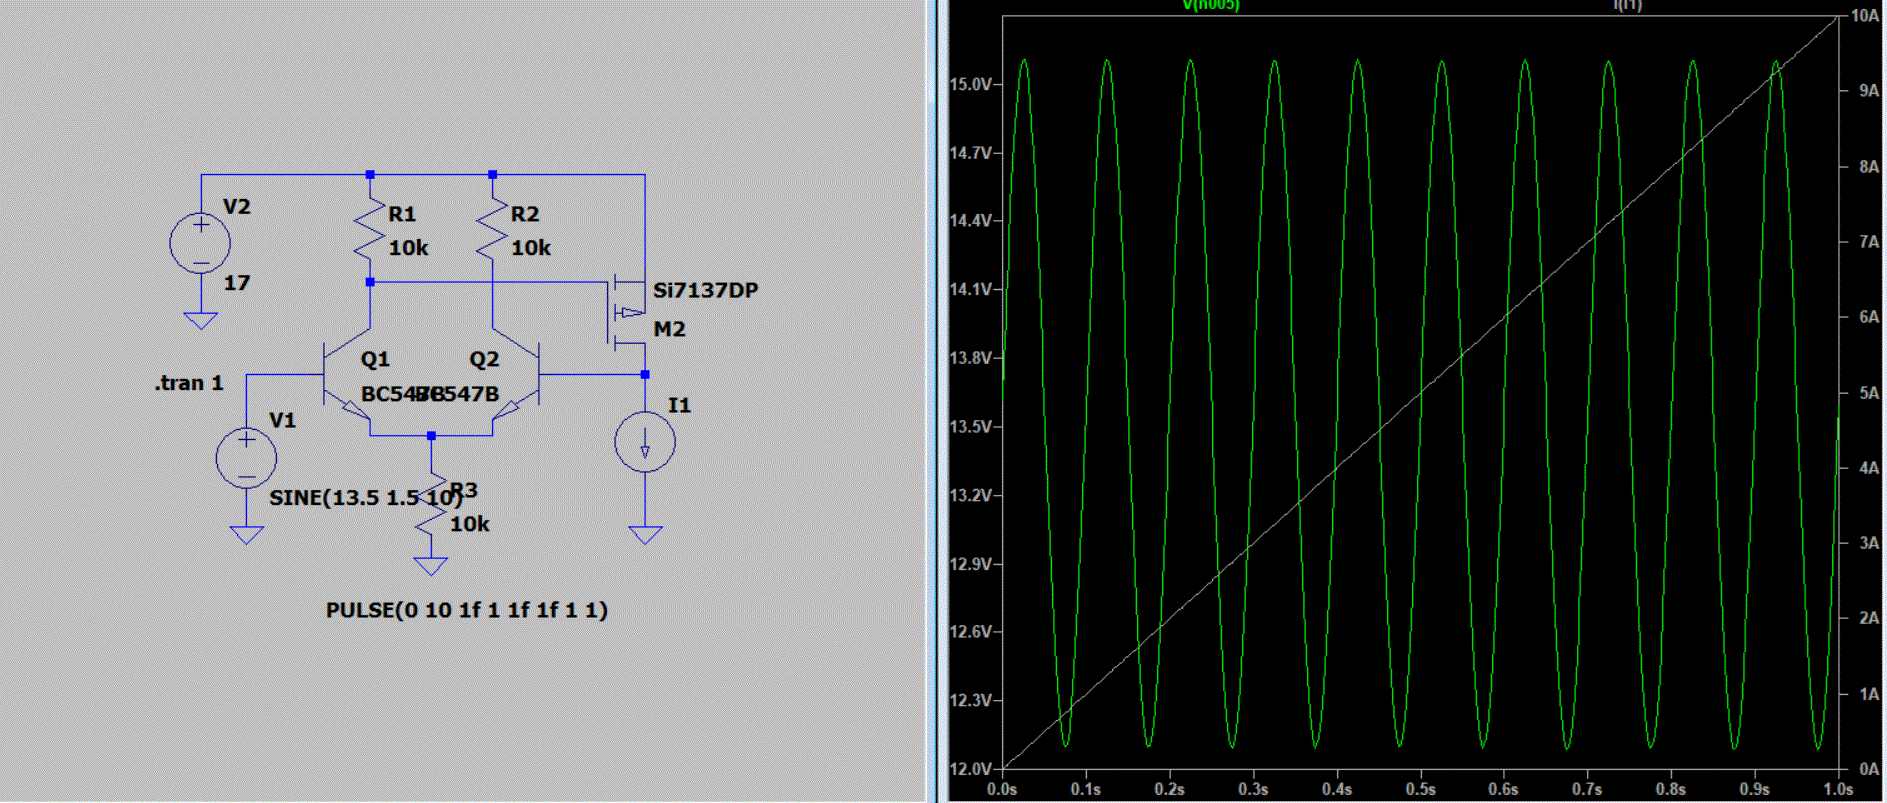1887x803 pixels.
Task: Click the 15.0V tick on the voltage axis
Action: point(970,84)
